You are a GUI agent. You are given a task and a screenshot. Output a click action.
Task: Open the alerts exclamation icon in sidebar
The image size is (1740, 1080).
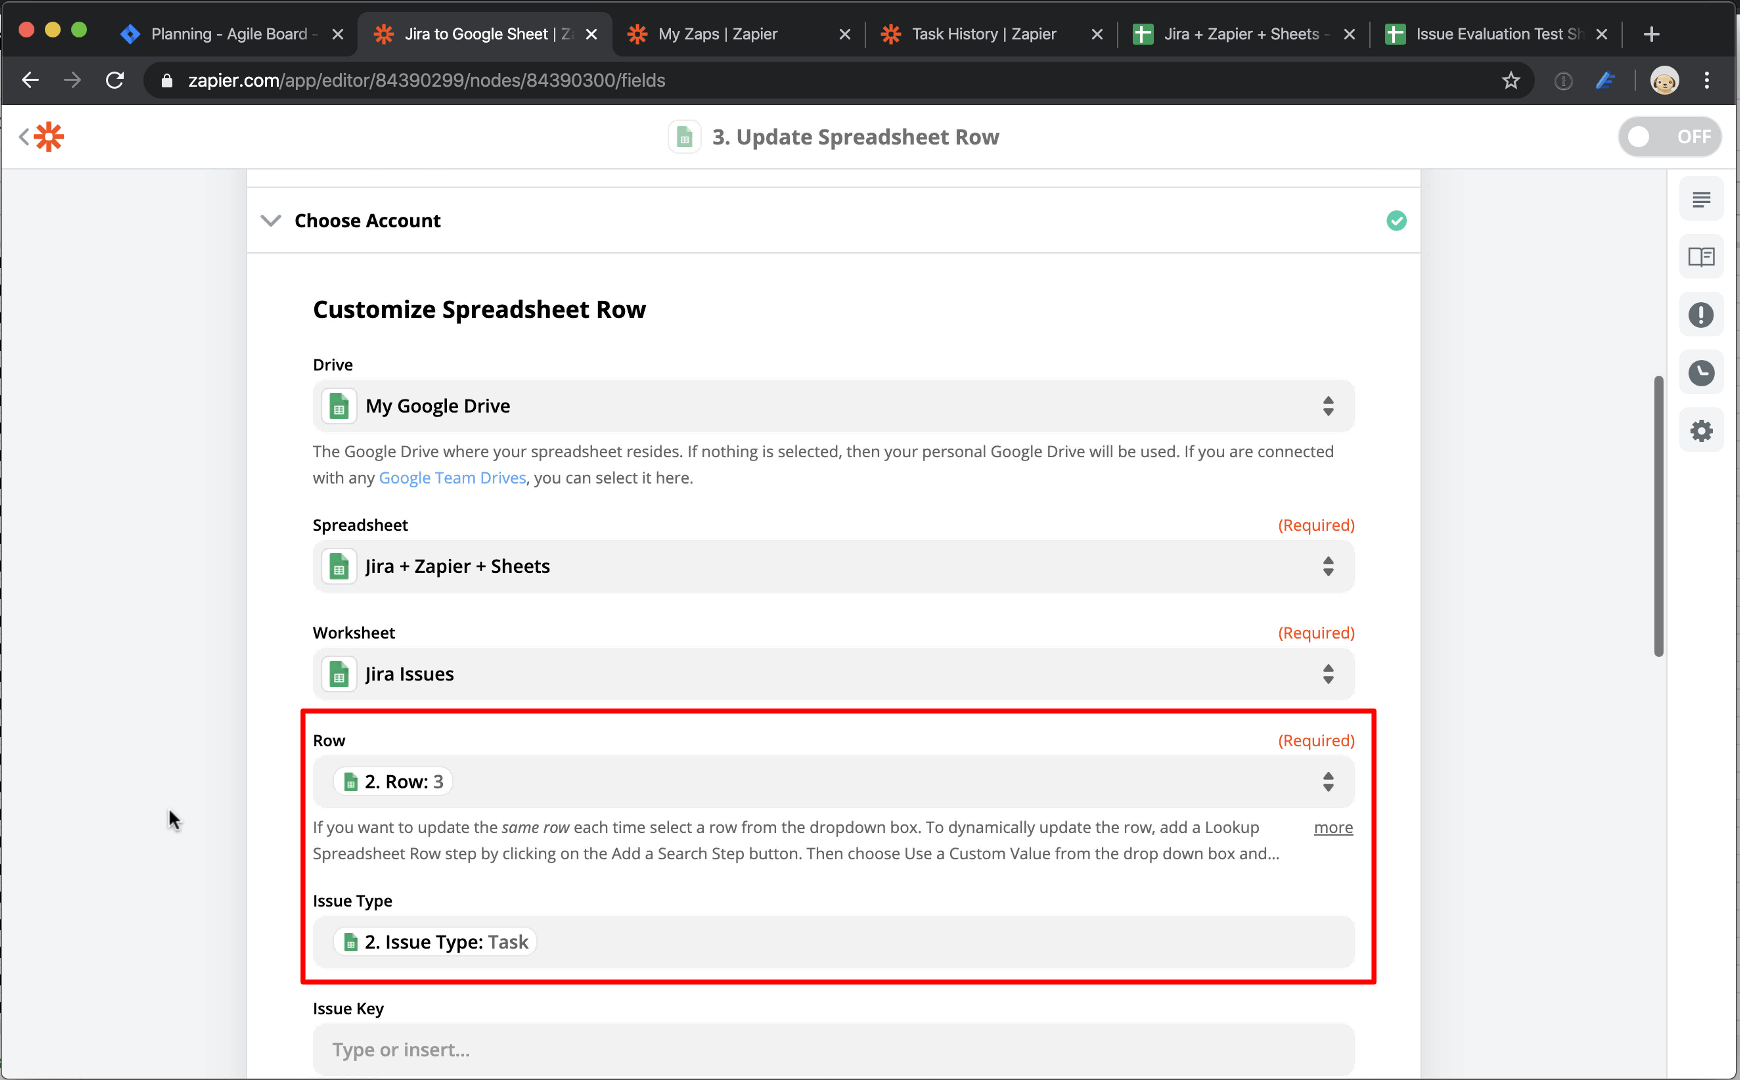[1701, 315]
